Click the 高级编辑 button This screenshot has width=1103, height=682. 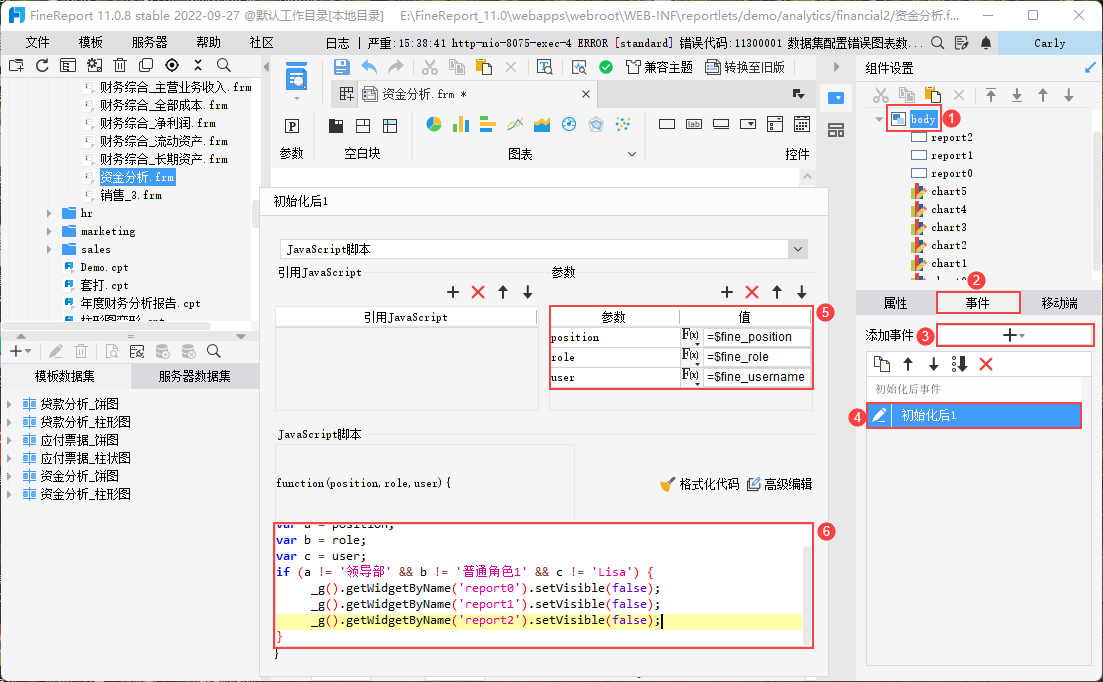coord(780,484)
